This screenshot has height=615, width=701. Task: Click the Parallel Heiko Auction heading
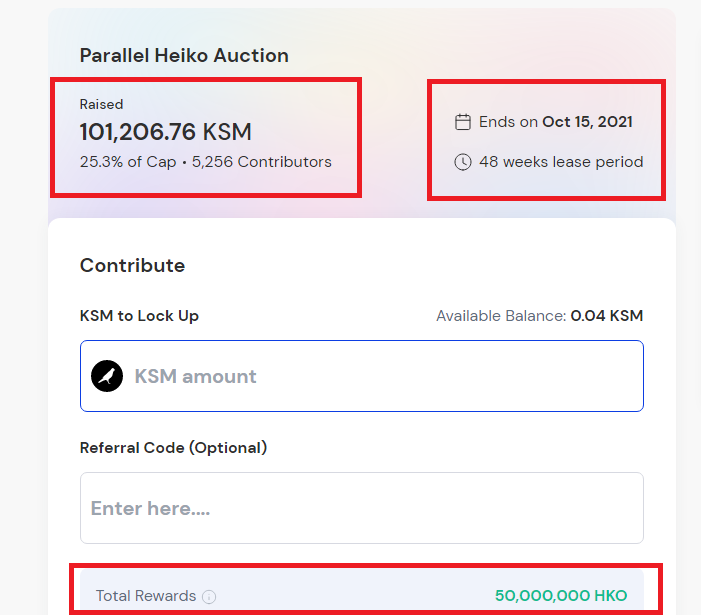184,55
